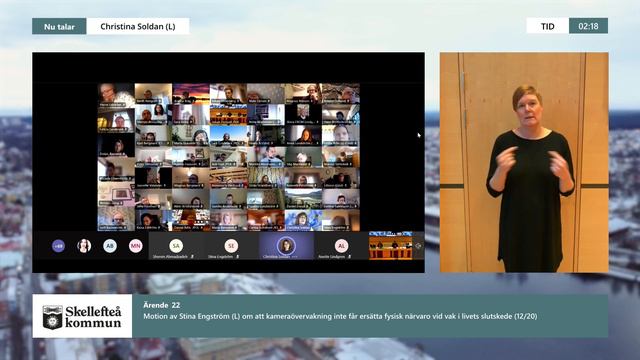Click the '02:18' timer value

point(588,26)
